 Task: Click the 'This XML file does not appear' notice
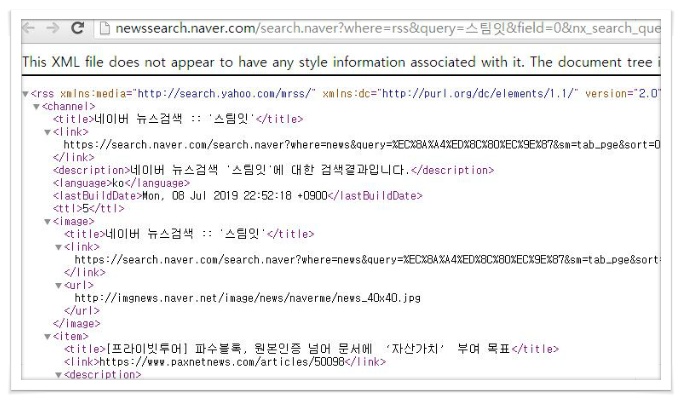[x=341, y=62]
